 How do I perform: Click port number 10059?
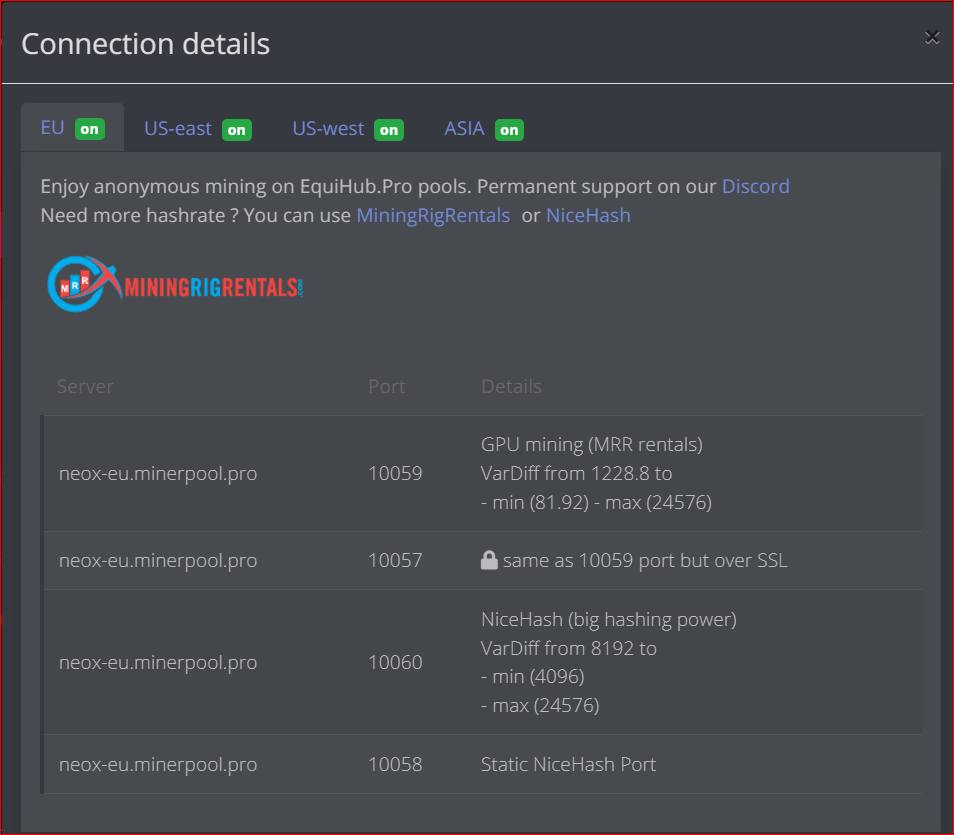tap(395, 473)
